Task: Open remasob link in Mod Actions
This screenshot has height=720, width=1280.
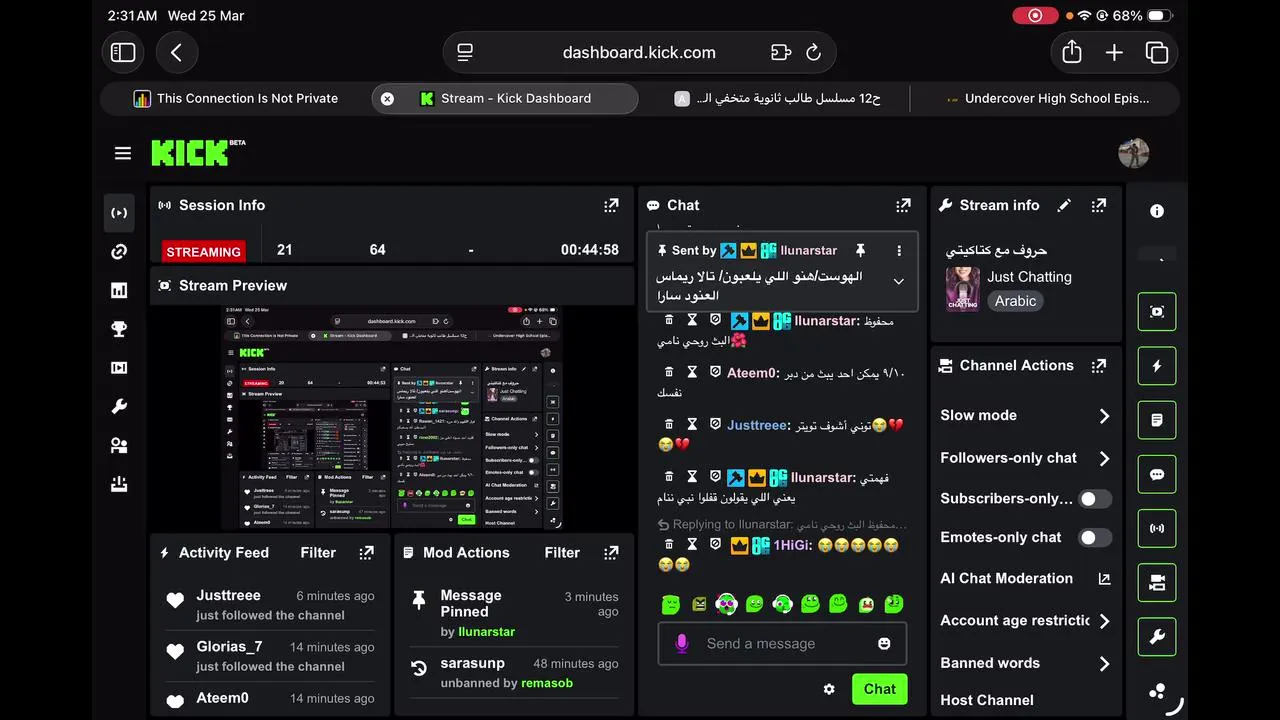Action: pos(546,683)
